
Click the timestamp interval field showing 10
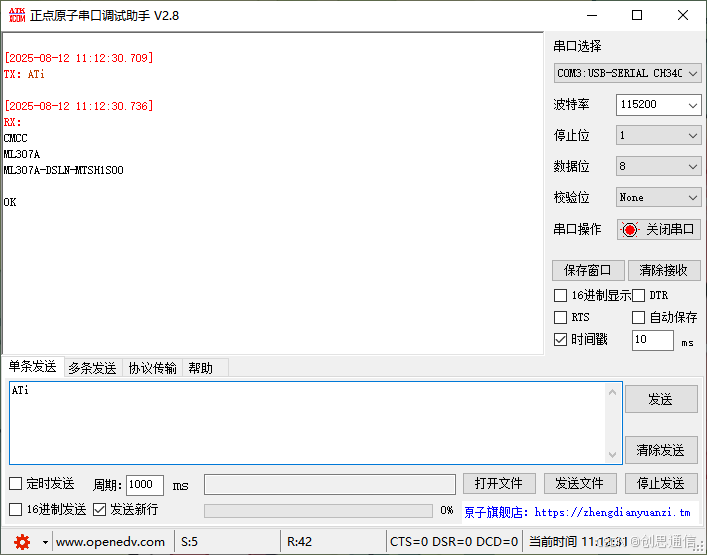tap(652, 340)
